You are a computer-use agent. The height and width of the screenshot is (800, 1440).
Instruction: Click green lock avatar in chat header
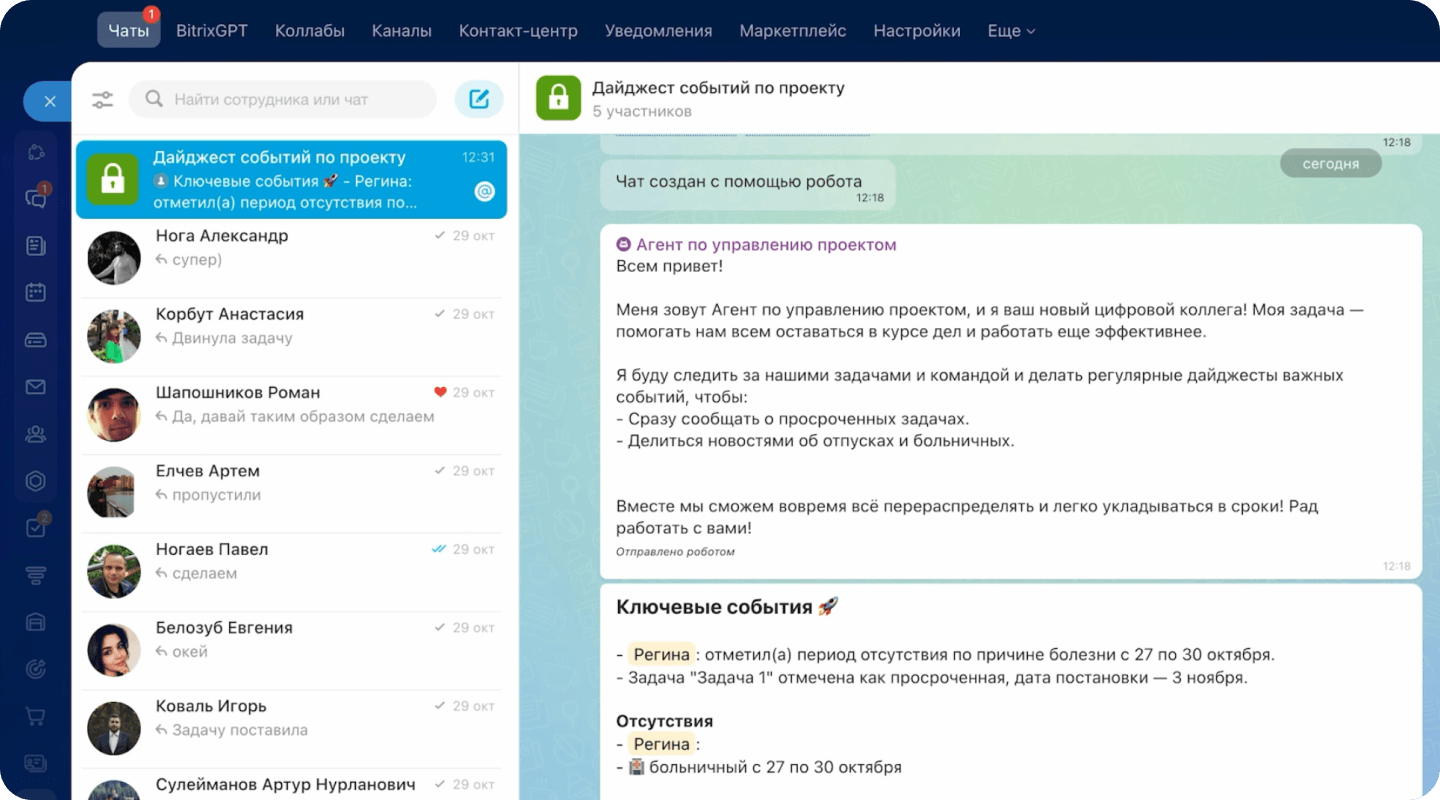(x=558, y=98)
